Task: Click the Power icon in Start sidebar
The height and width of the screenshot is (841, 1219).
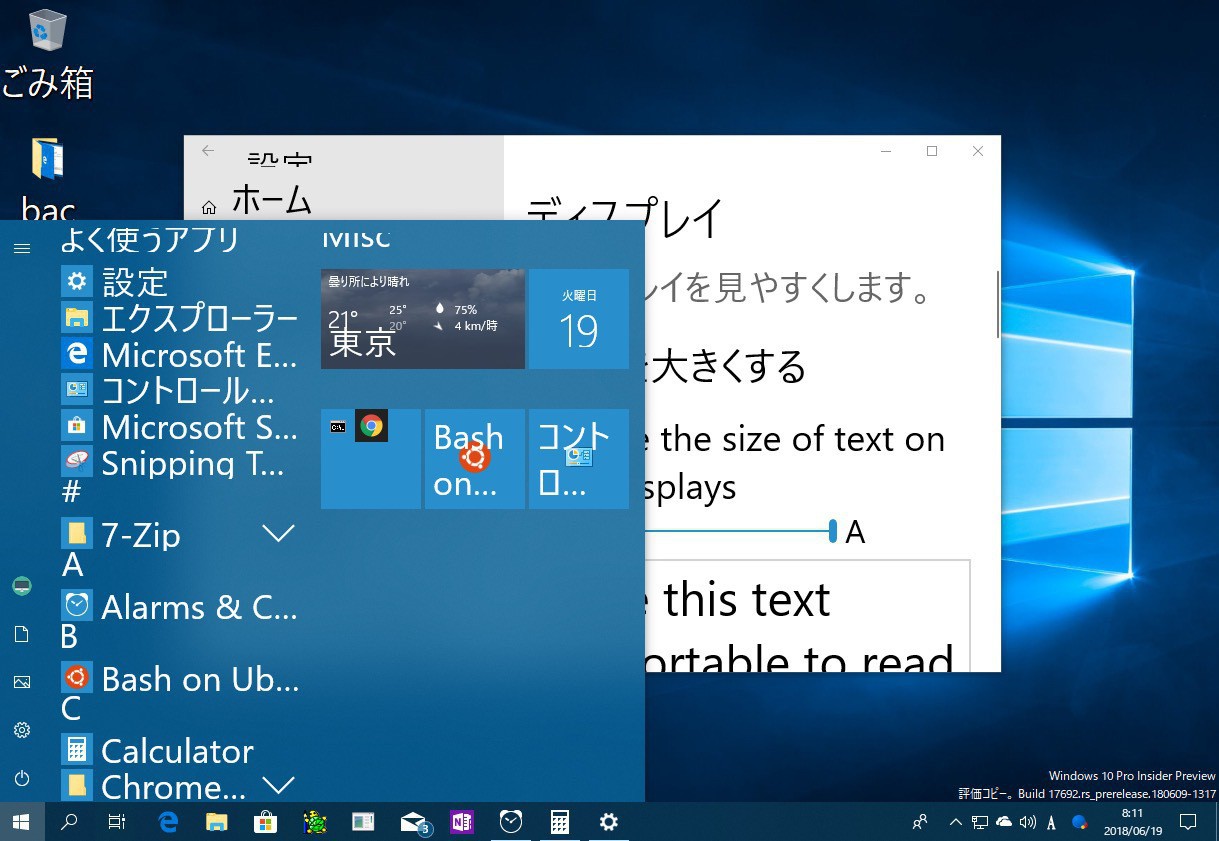Action: pos(22,778)
